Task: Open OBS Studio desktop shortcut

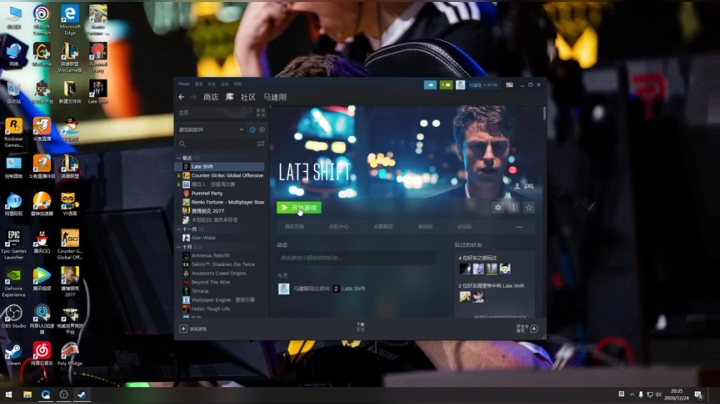Action: point(14,317)
